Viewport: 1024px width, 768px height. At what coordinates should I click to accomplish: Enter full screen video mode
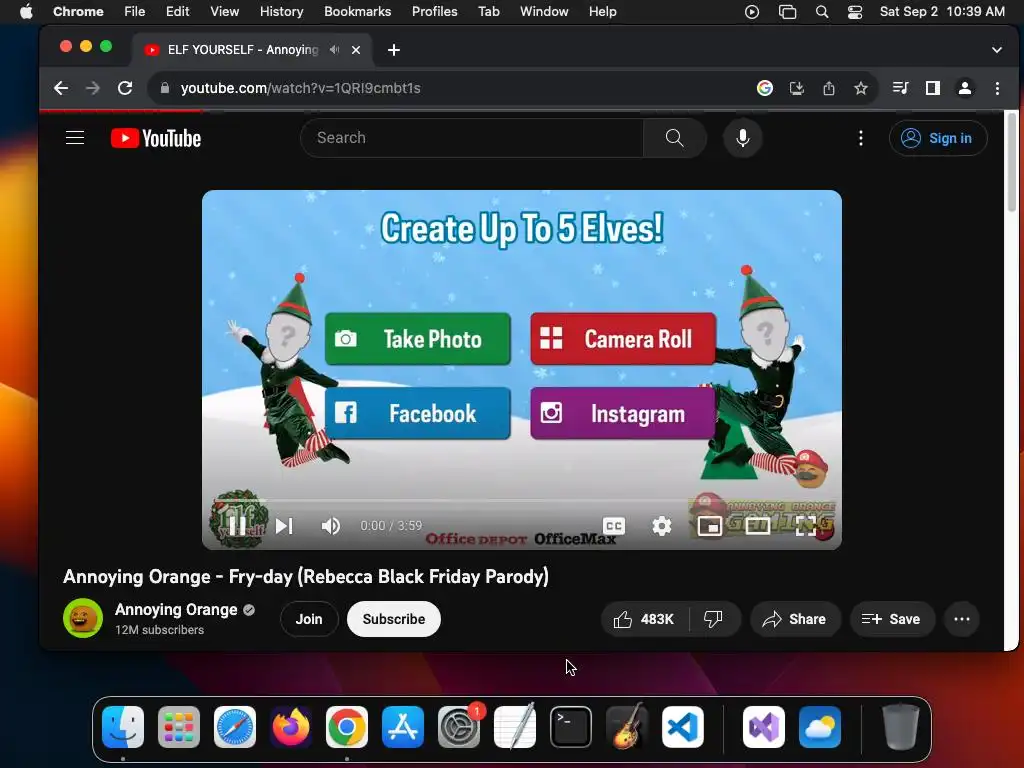tap(806, 526)
